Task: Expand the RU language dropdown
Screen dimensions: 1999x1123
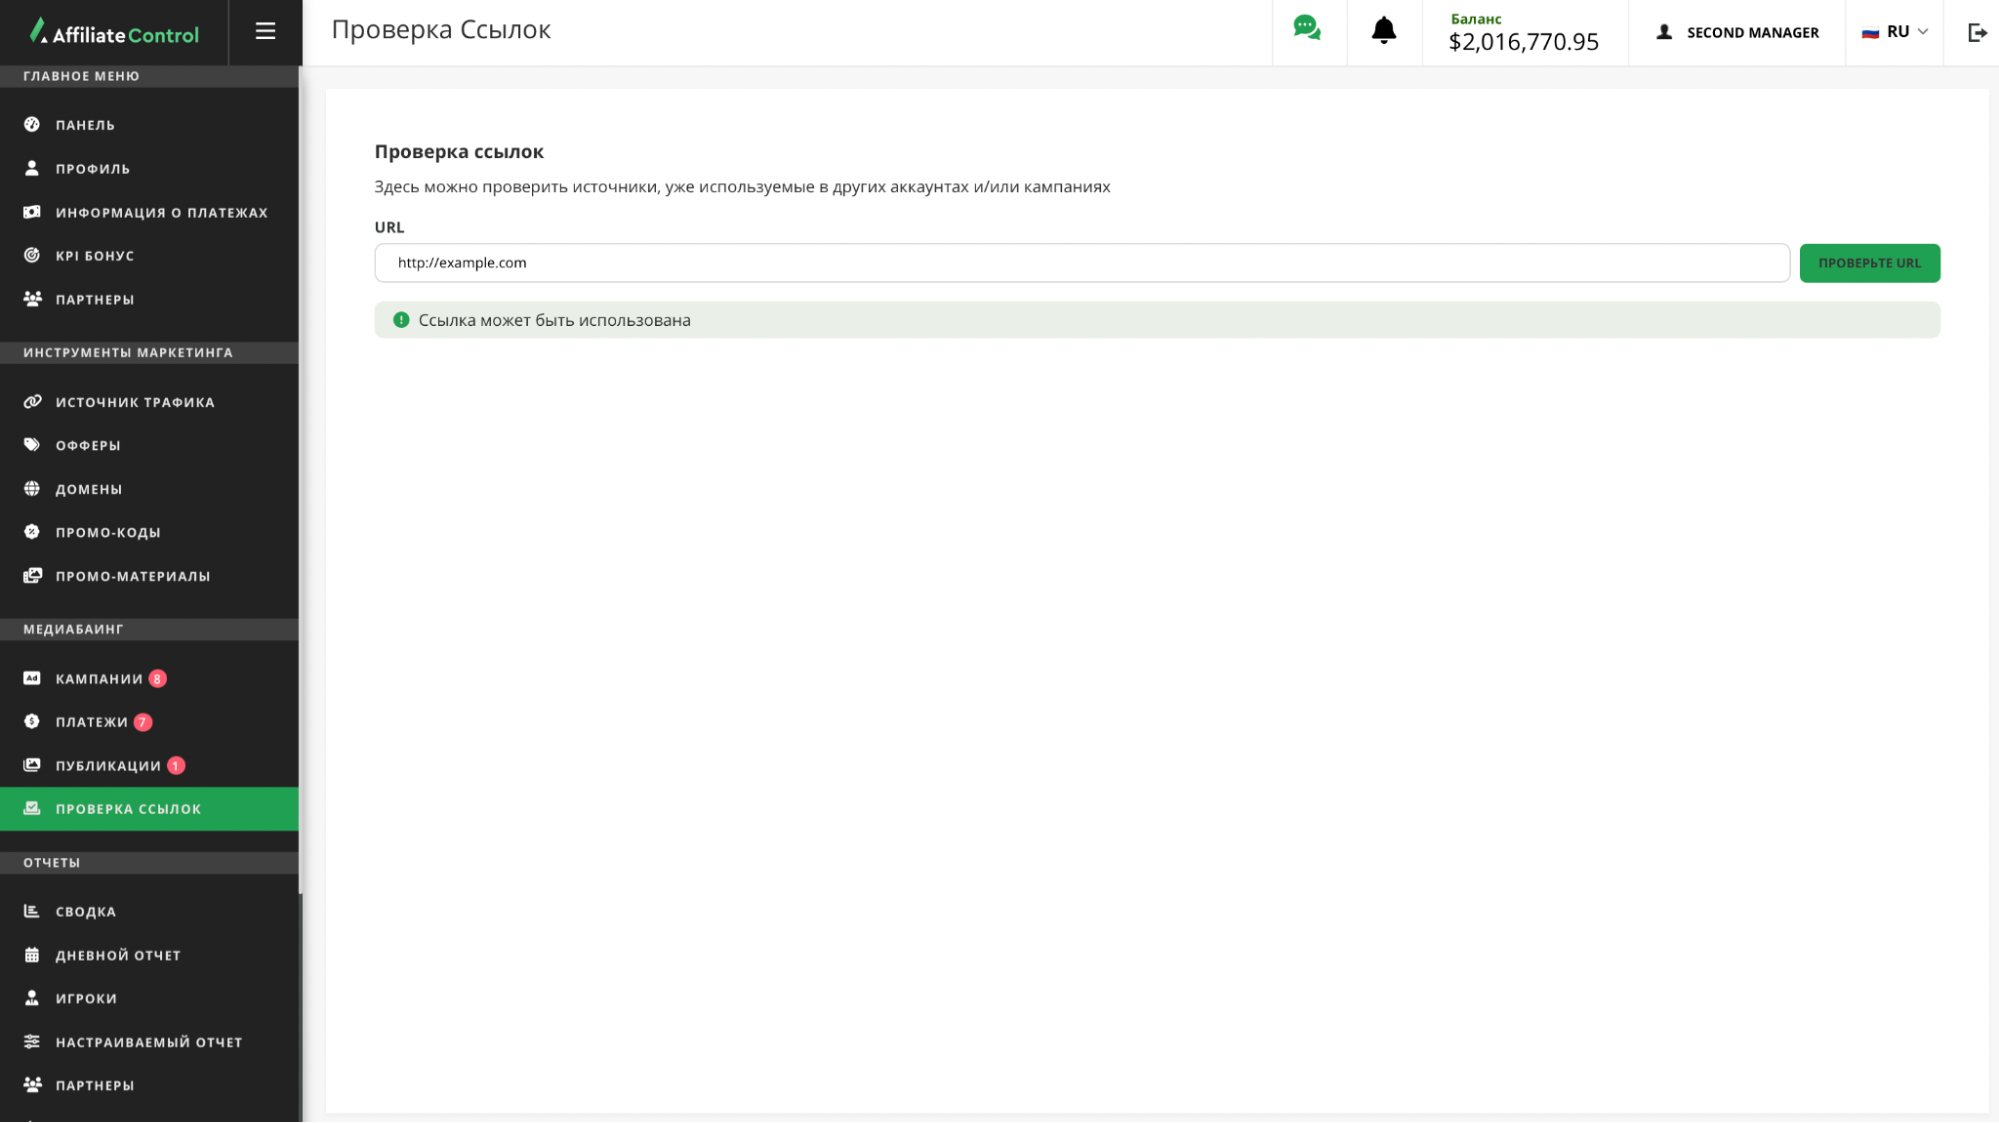Action: tap(1895, 32)
